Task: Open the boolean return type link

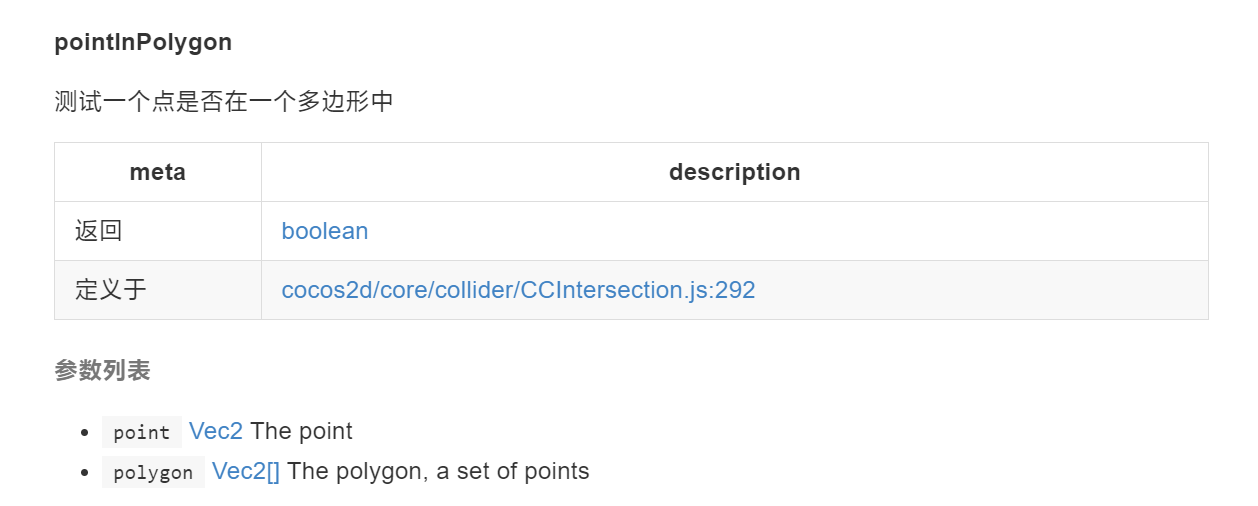Action: pos(325,231)
